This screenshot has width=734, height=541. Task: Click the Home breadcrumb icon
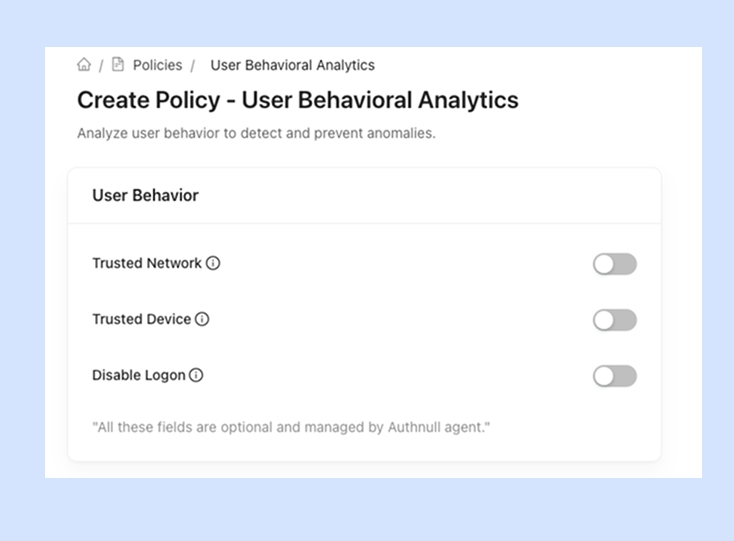click(84, 65)
